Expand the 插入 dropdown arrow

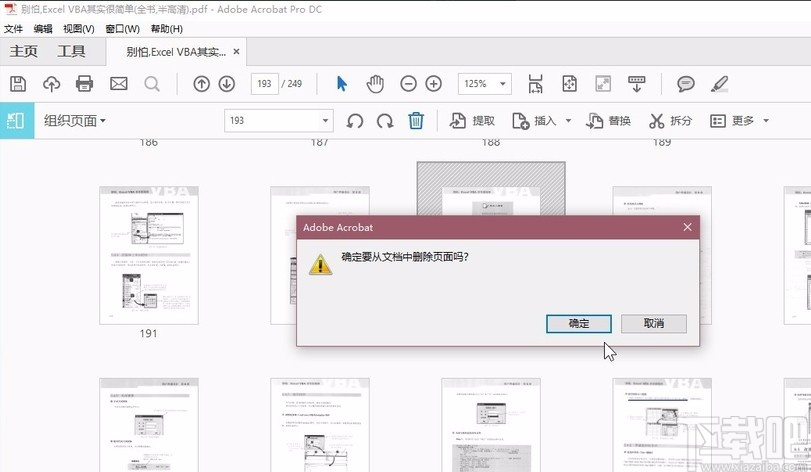[x=568, y=121]
